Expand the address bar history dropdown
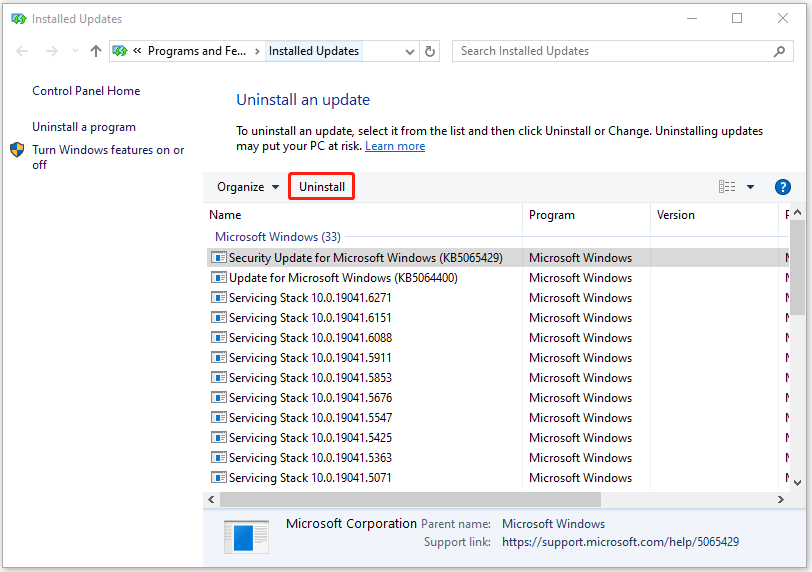The height and width of the screenshot is (572, 812). 410,51
